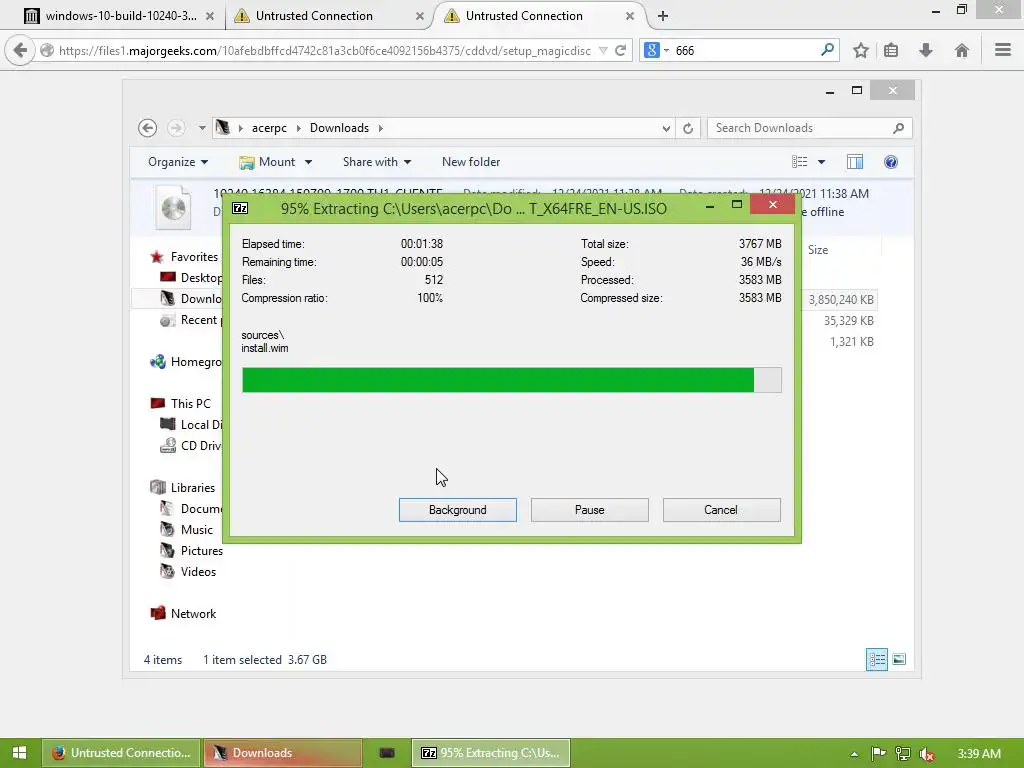This screenshot has height=768, width=1024.
Task: Select Recent places in navigation pane
Action: pos(192,320)
